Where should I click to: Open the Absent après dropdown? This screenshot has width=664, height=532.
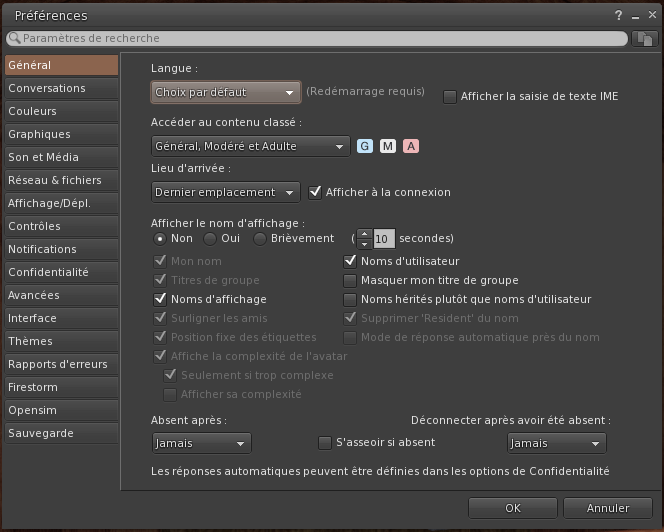pyautogui.click(x=201, y=443)
